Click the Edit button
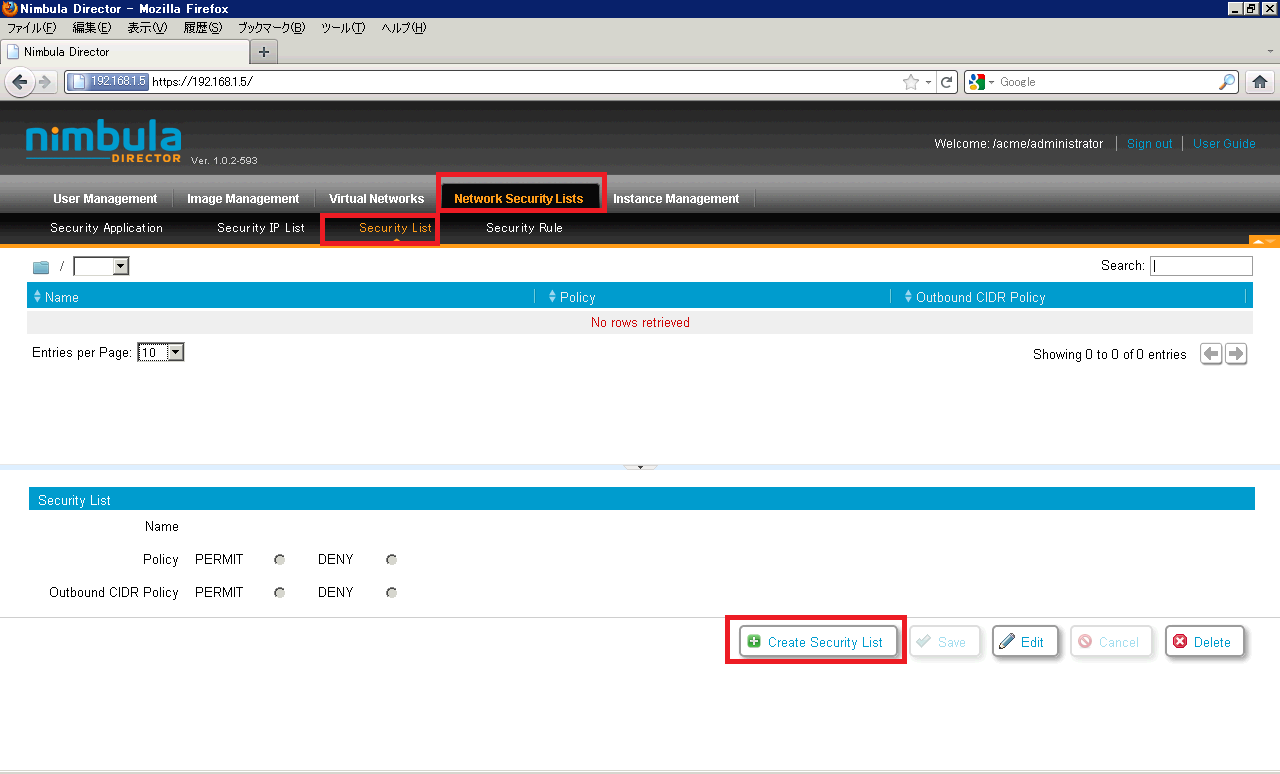1280x774 pixels. tap(1025, 642)
